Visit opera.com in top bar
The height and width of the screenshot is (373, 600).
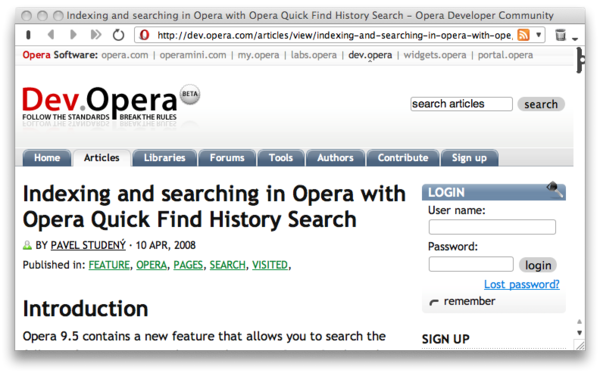pos(125,55)
